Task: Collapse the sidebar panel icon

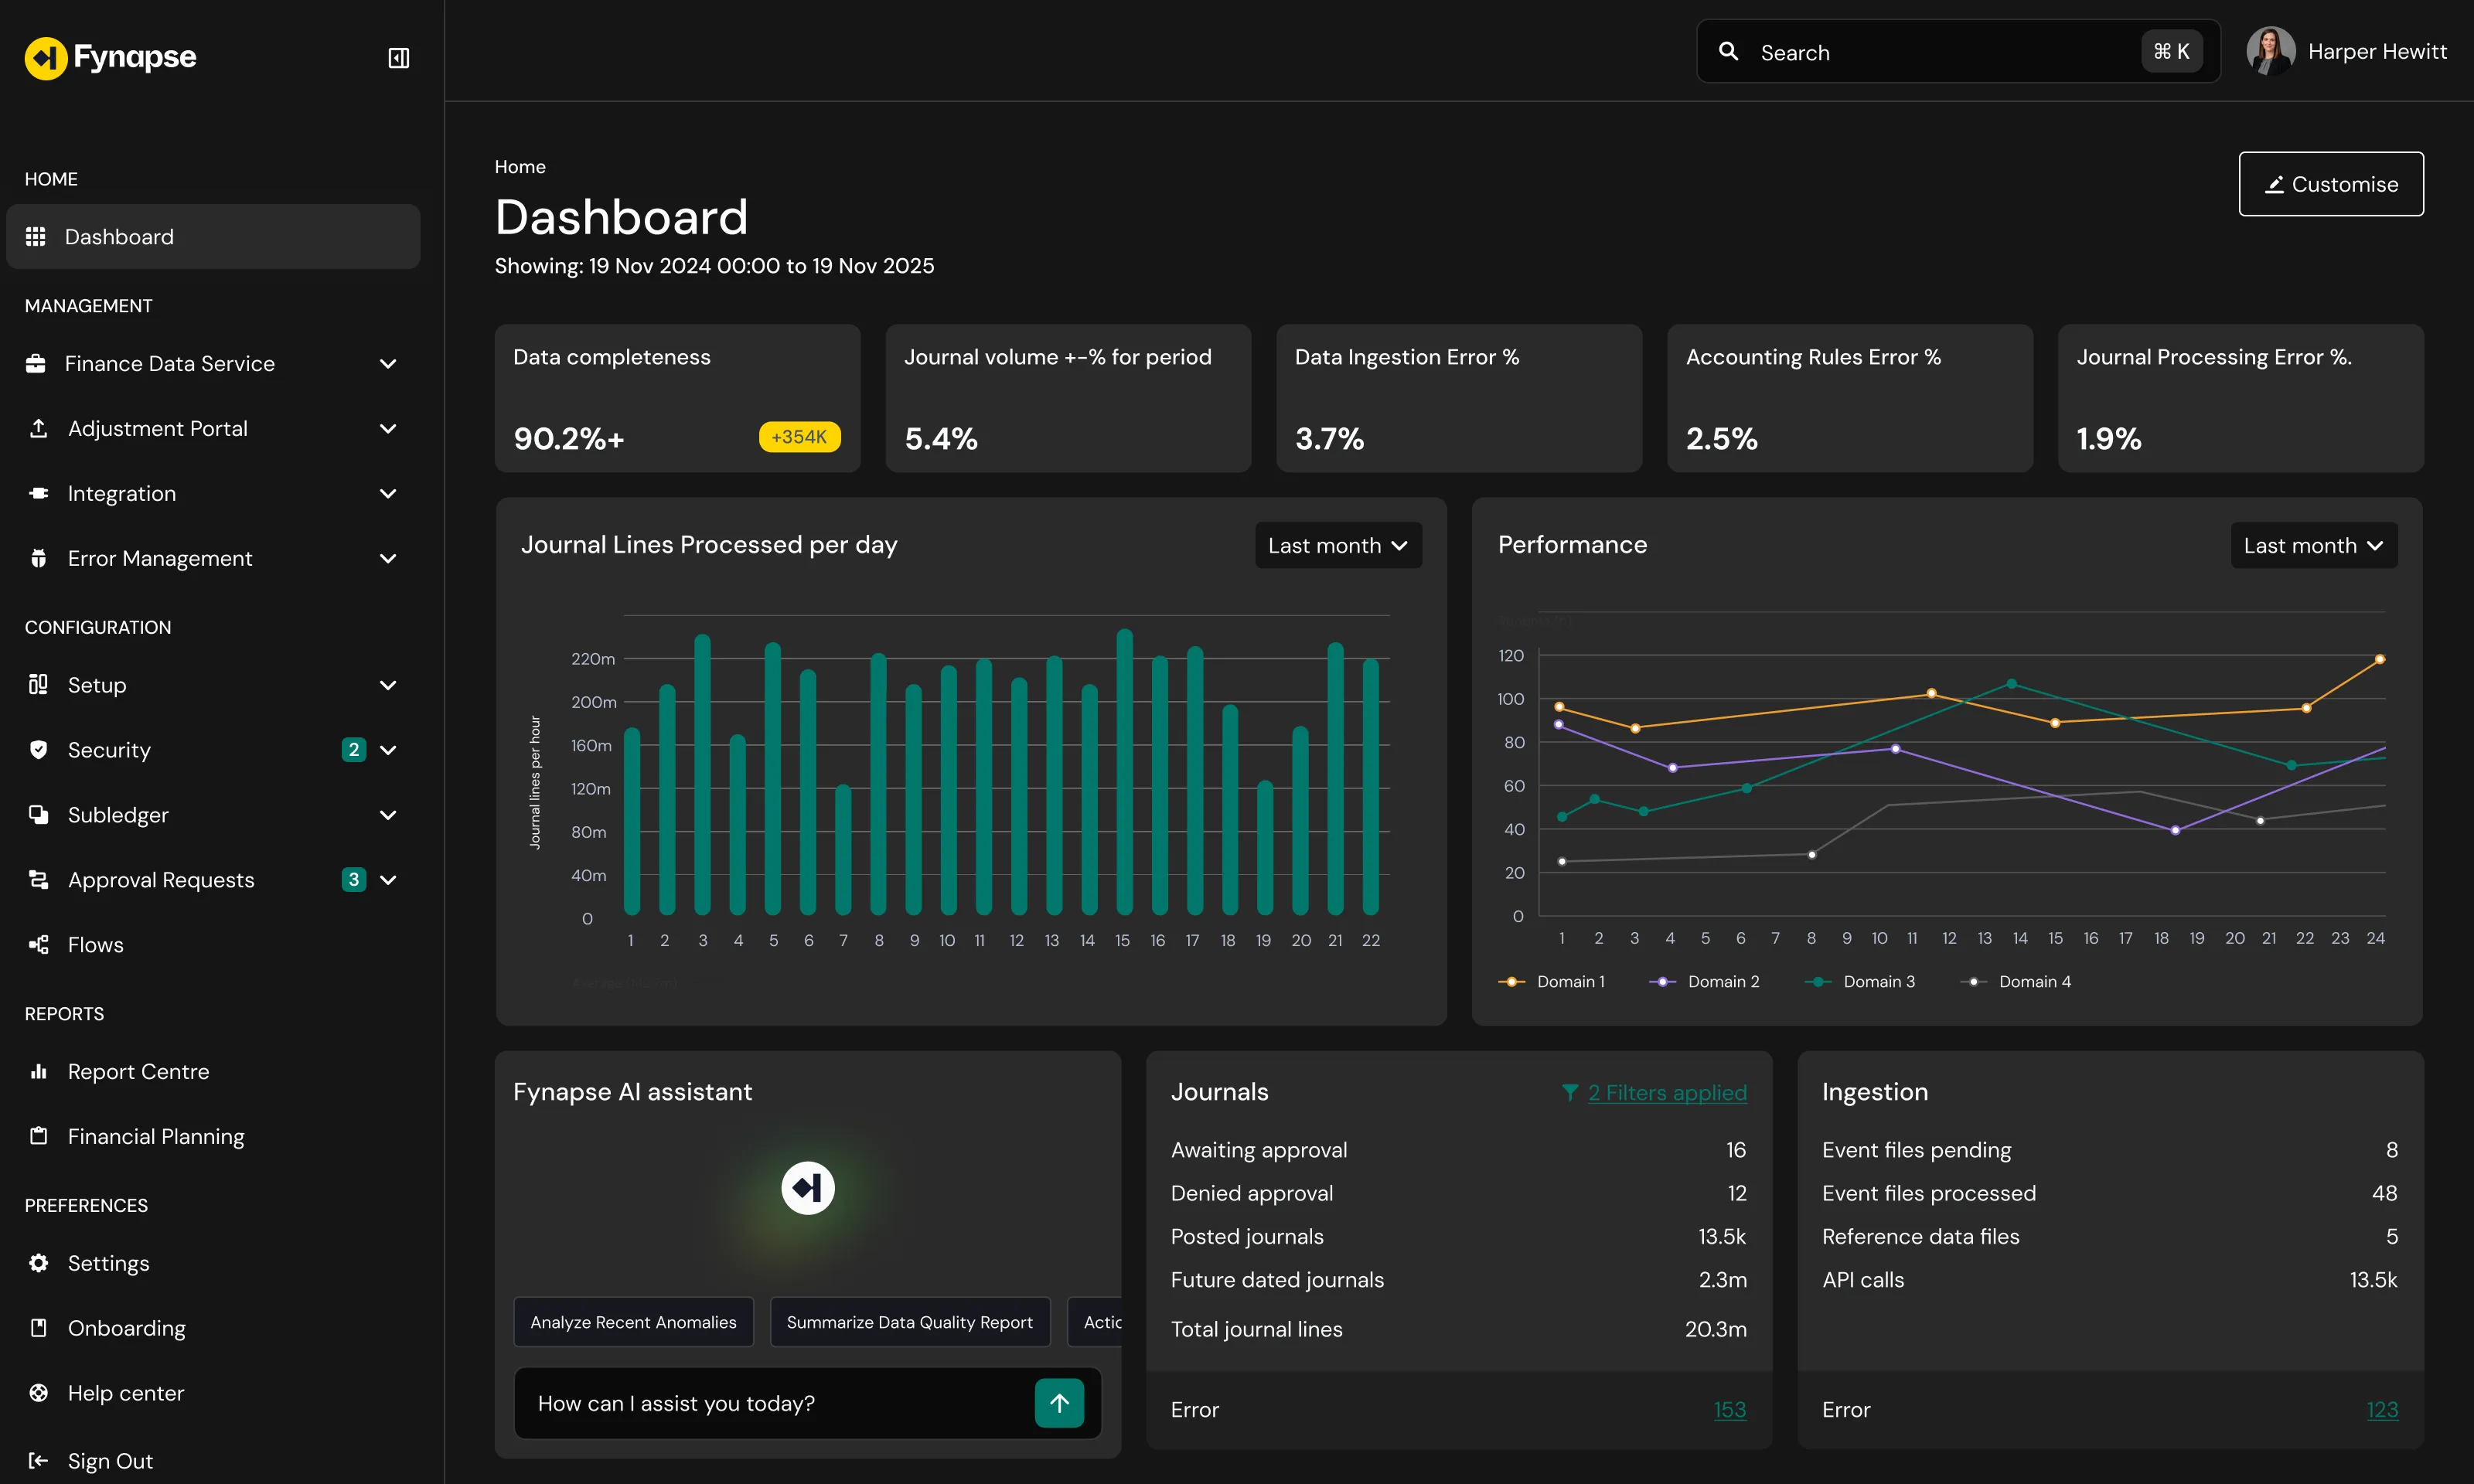Action: [x=398, y=58]
